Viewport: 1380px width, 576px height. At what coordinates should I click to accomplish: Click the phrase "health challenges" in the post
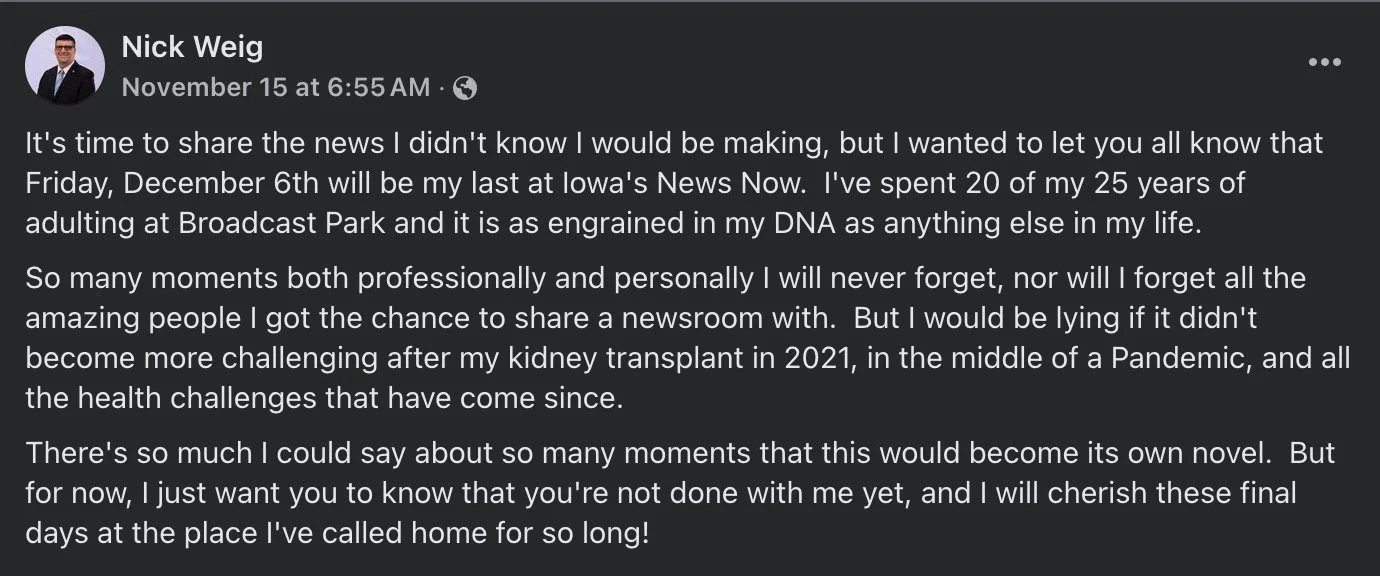181,396
